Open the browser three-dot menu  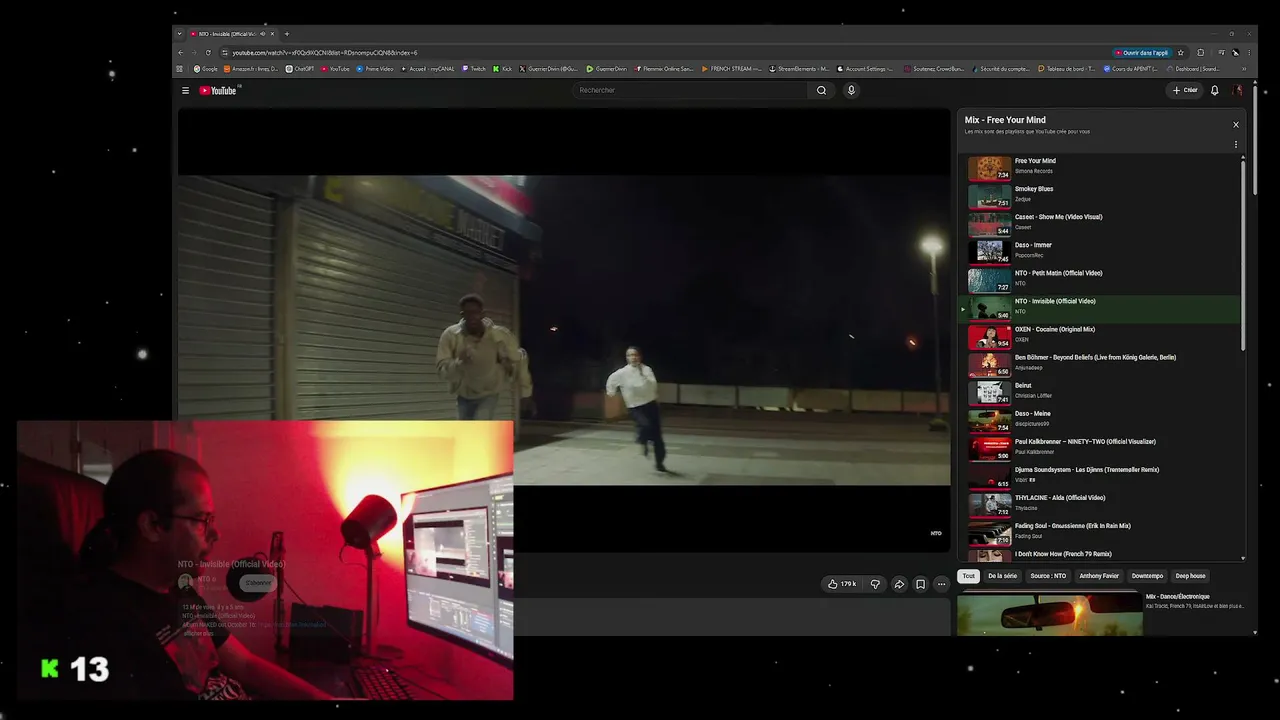(x=1249, y=52)
